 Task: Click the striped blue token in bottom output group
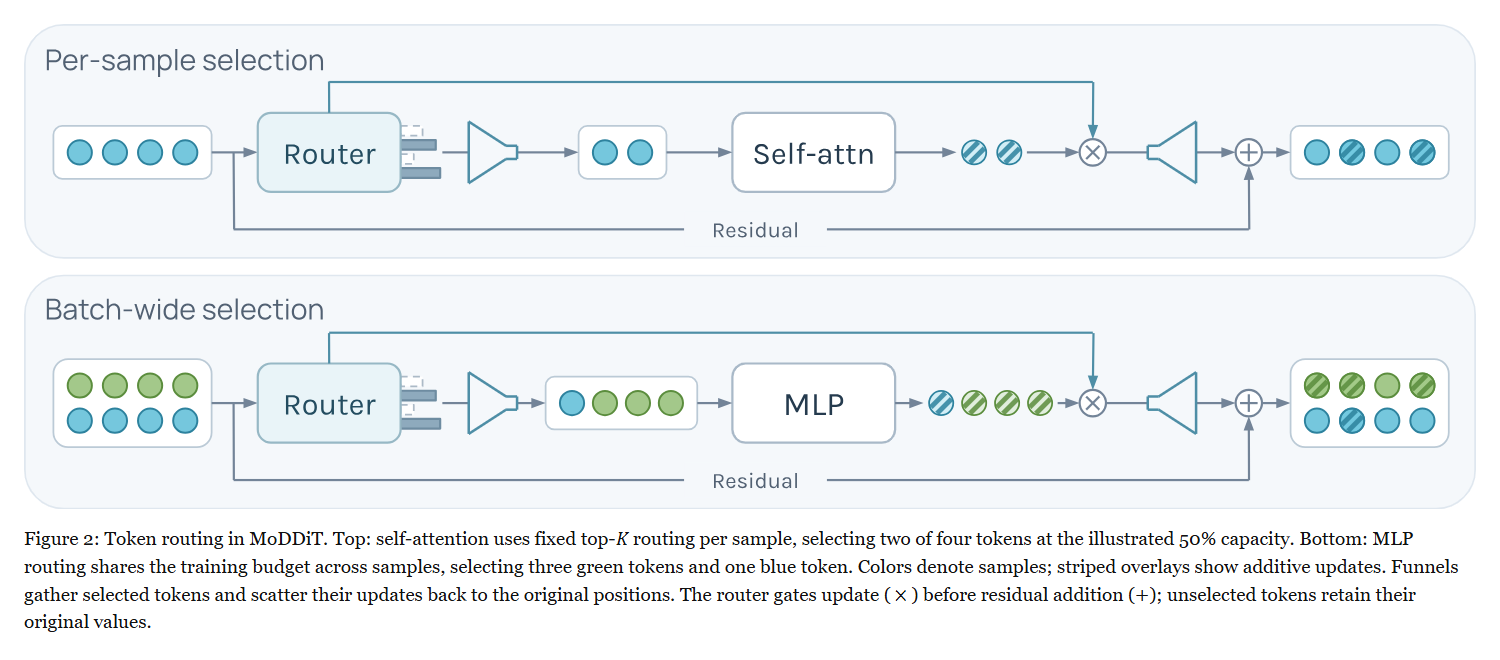(1352, 421)
